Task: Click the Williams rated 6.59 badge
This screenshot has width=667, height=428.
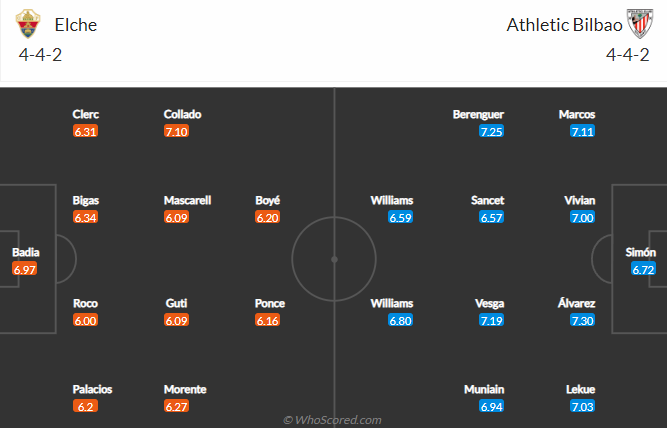Action: click(x=400, y=217)
